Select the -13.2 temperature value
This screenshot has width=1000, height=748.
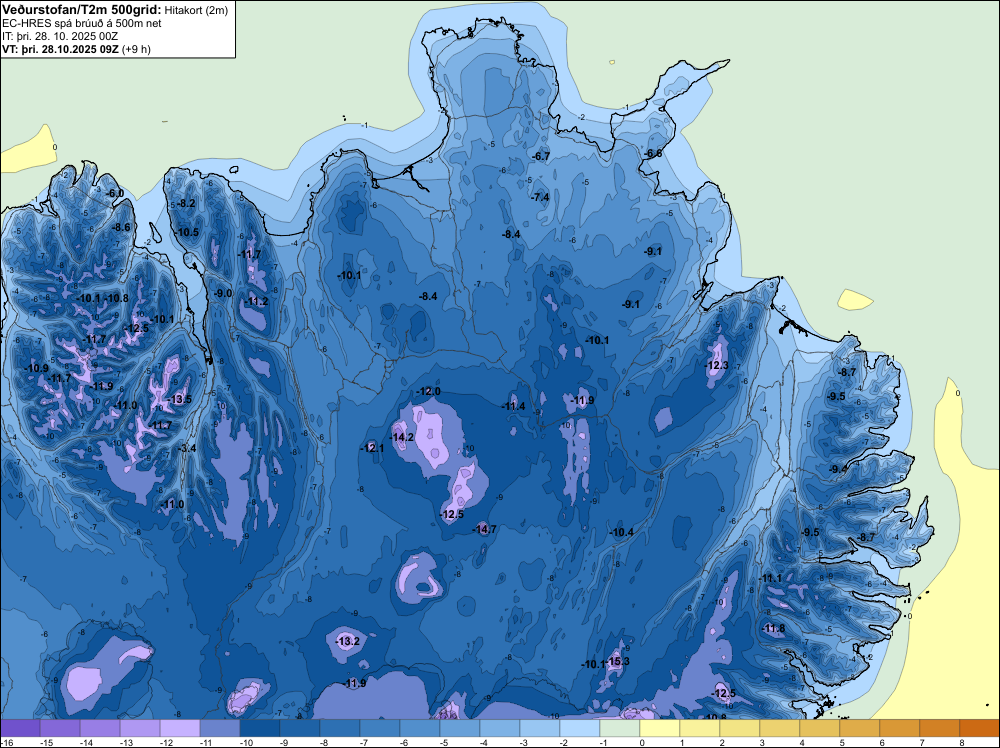(348, 641)
